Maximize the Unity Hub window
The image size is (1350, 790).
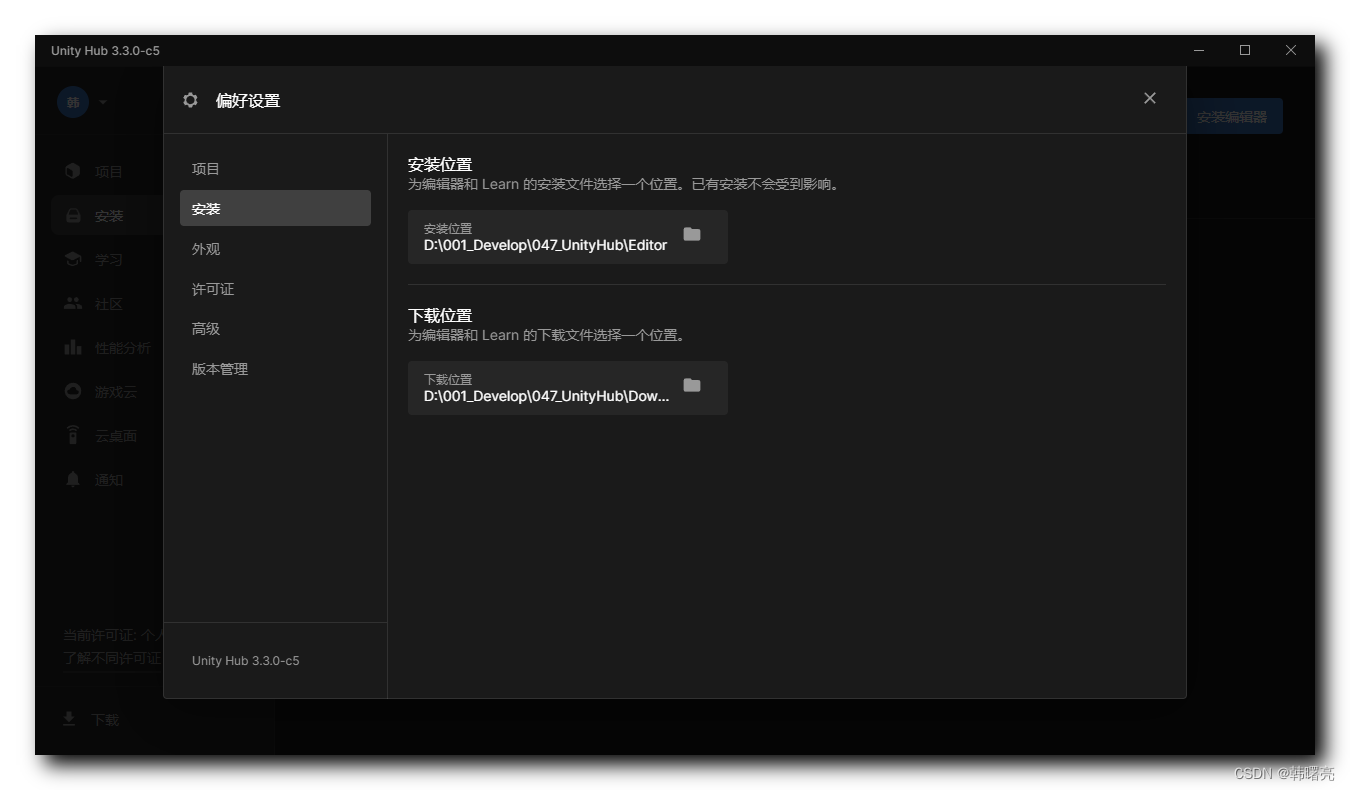pos(1245,50)
